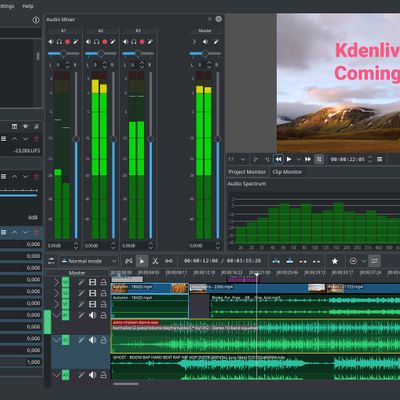
Task: Switch to the Clip Monitor tab
Action: tap(287, 172)
